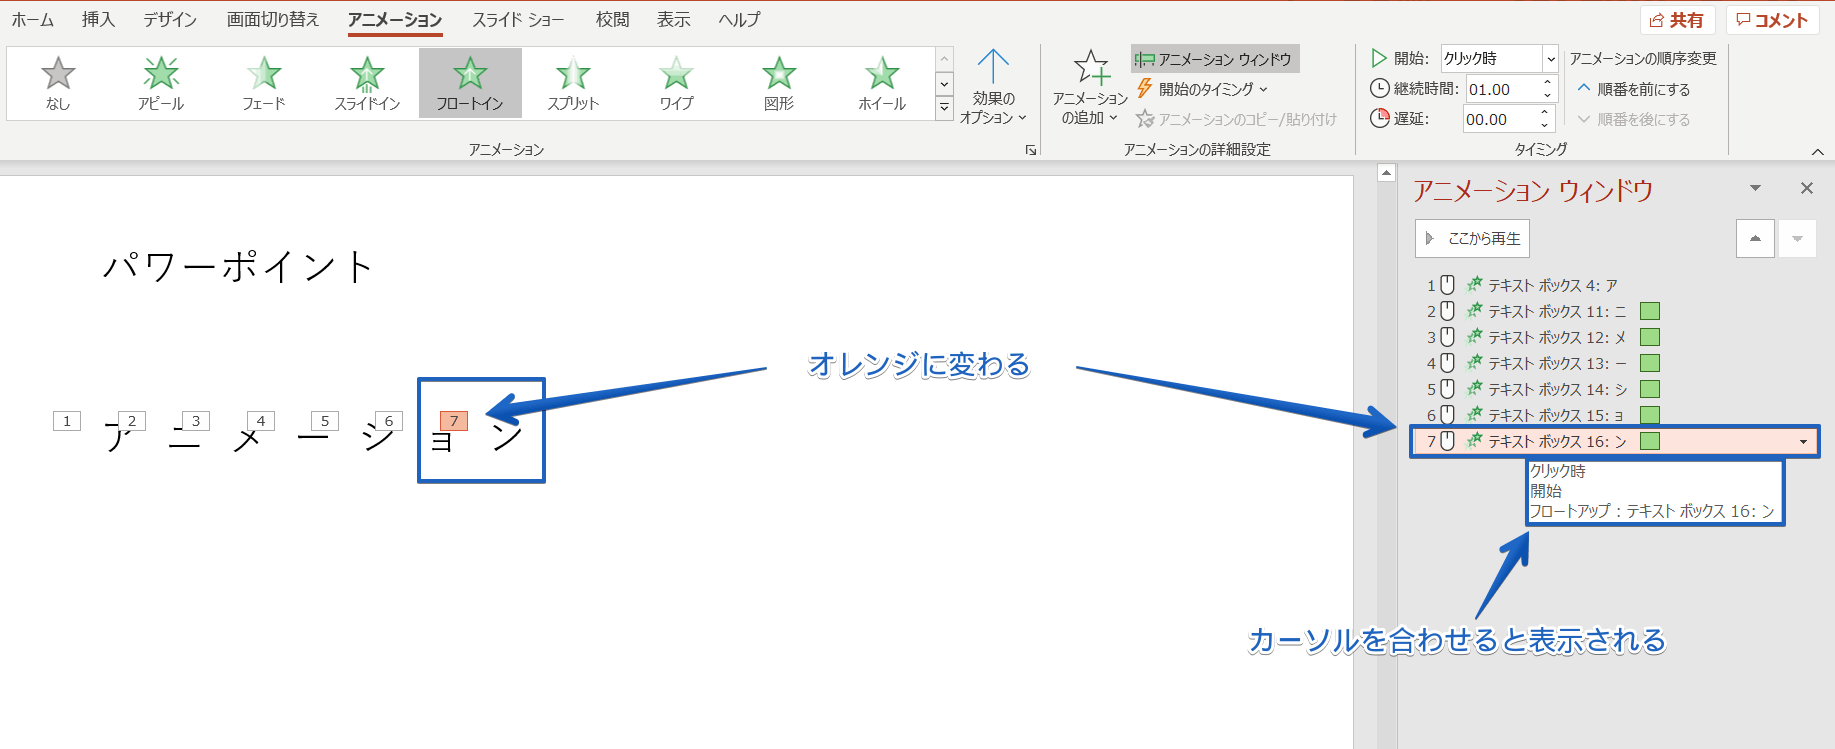Click green timing bar of テキスト ボックス 11
This screenshot has width=1835, height=749.
[1650, 311]
